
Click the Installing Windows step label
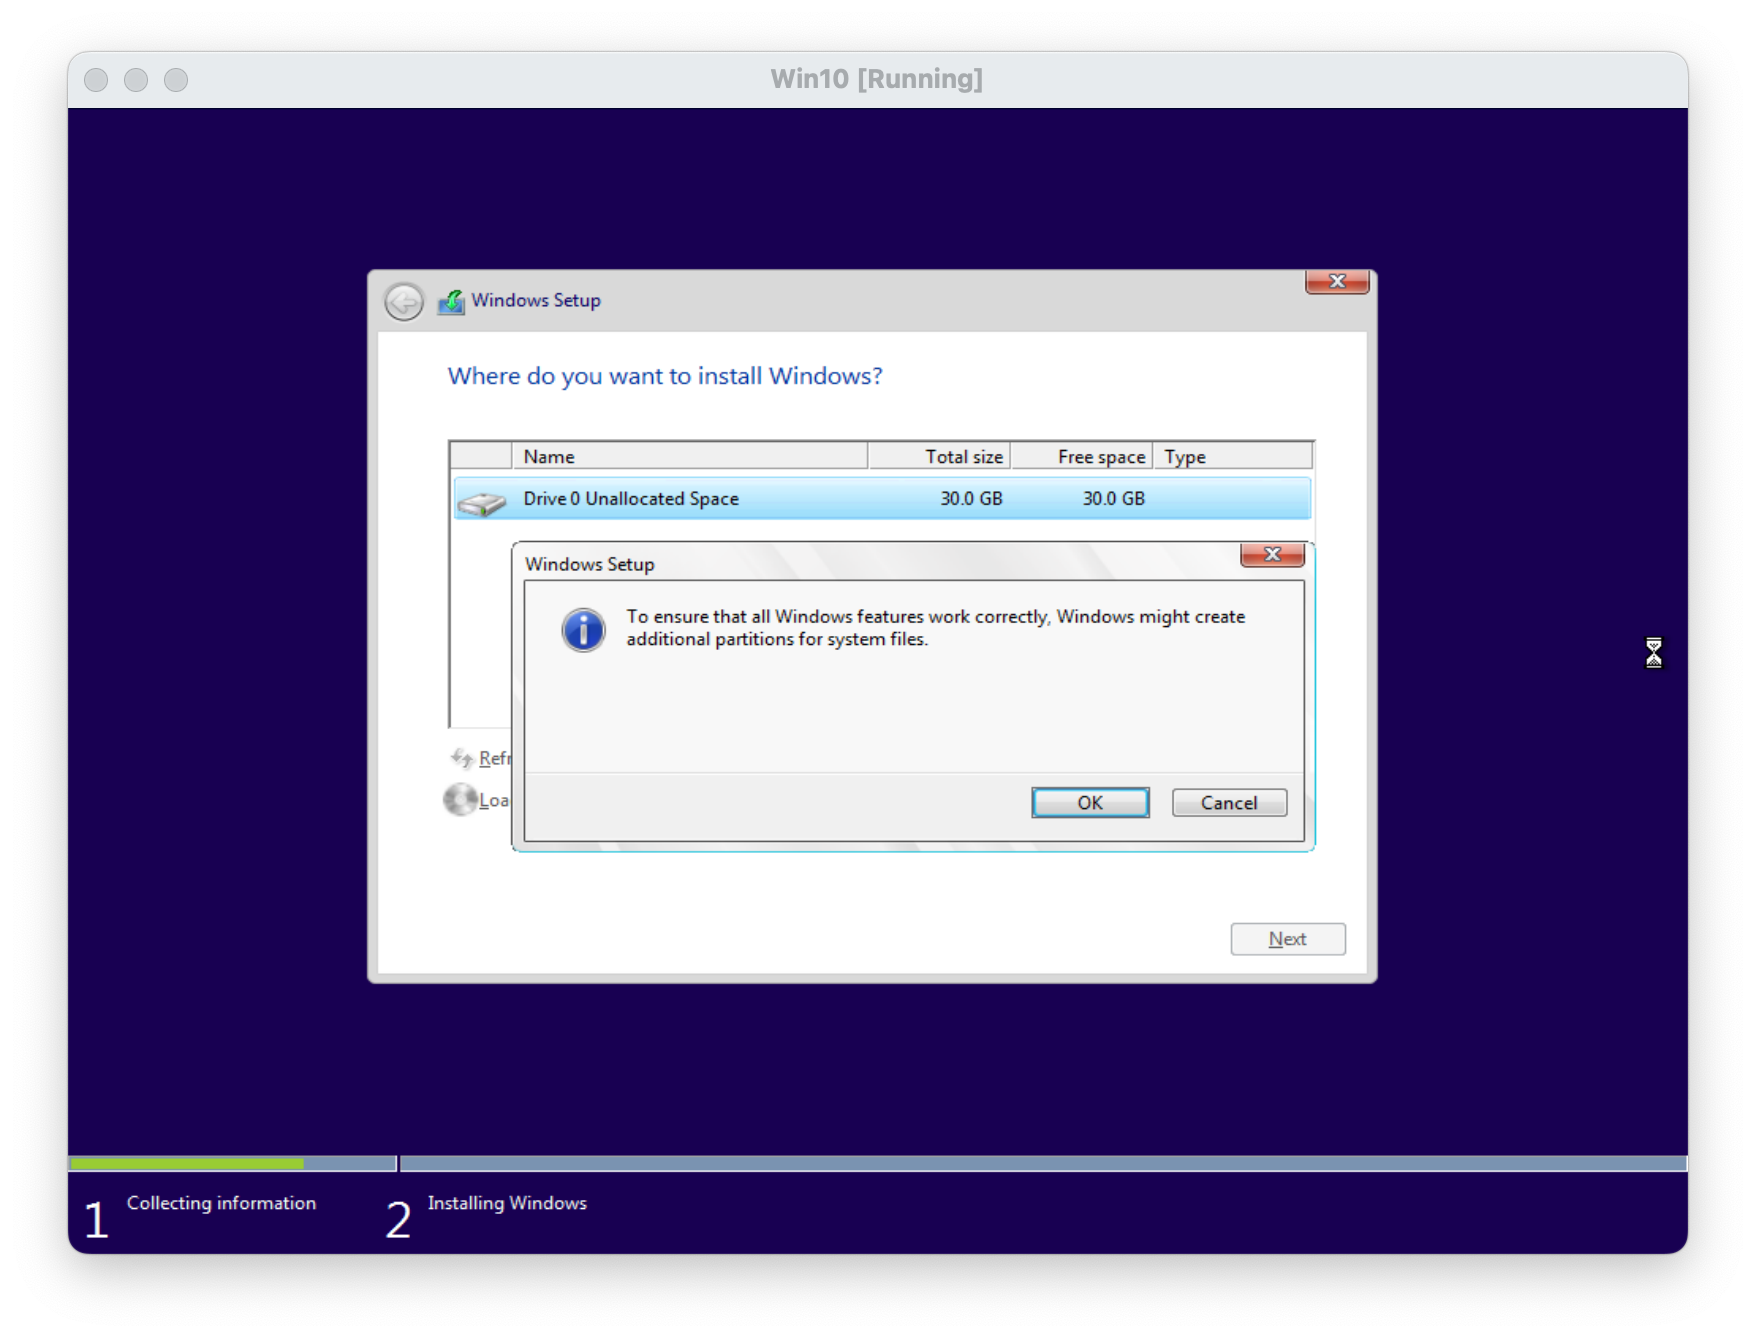click(x=507, y=1203)
